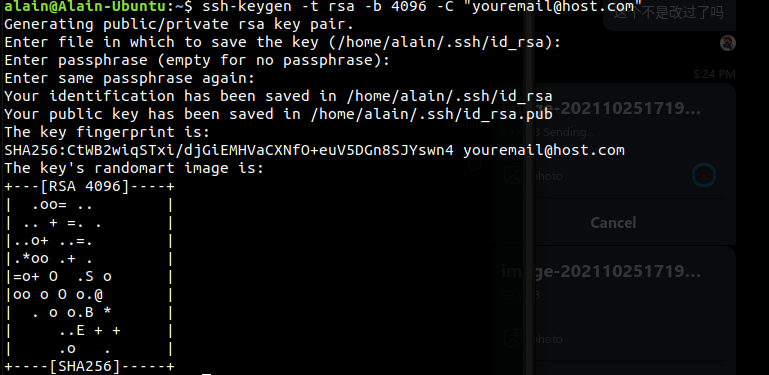Select the Chinese chat message bubble
769x375 pixels.
(669, 15)
